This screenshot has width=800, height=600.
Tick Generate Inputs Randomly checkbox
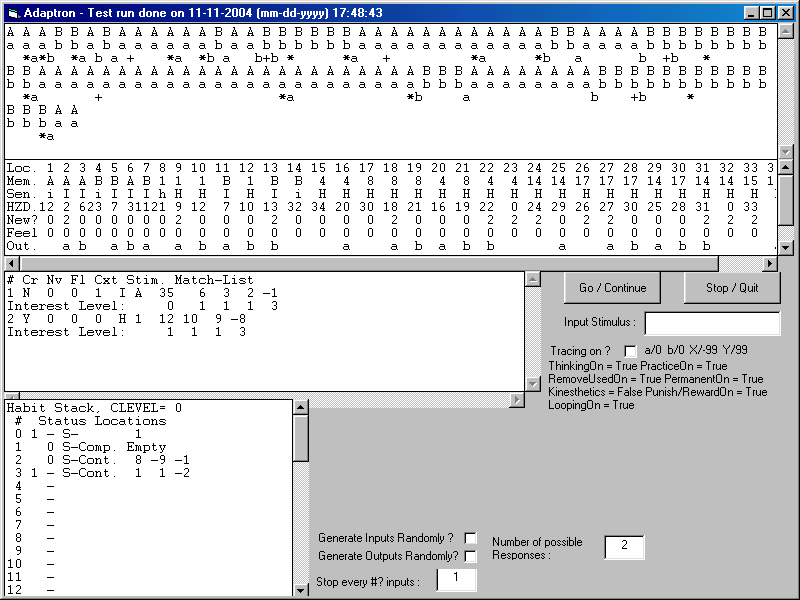(x=470, y=538)
